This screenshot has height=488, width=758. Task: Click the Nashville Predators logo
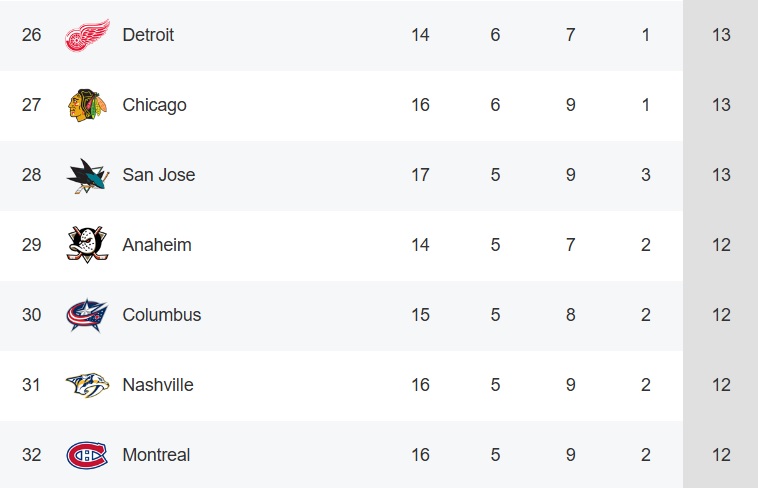[x=87, y=385]
